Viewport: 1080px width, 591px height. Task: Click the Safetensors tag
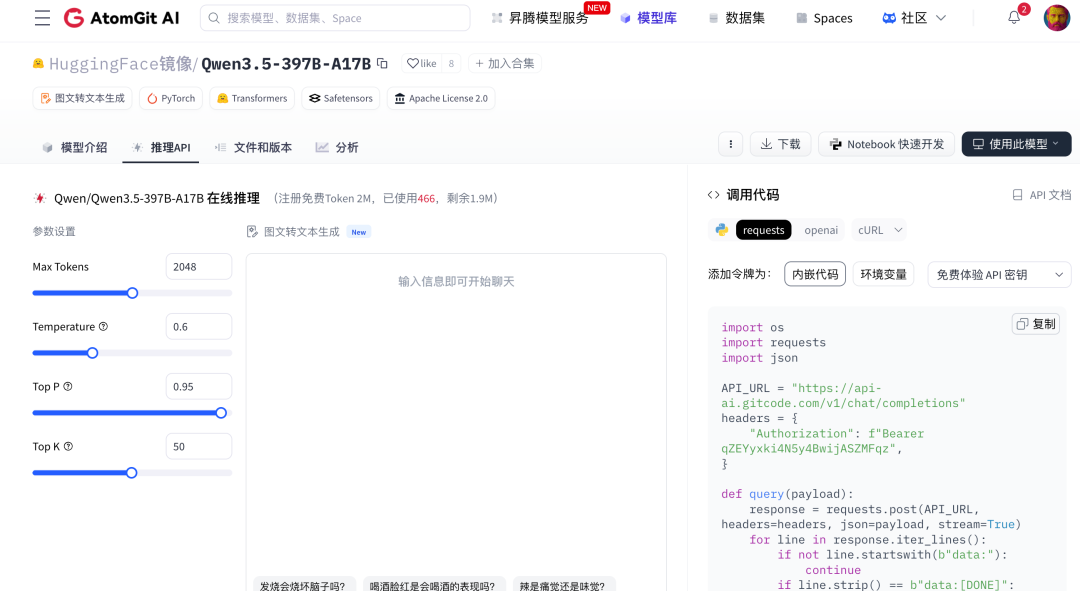tap(341, 98)
